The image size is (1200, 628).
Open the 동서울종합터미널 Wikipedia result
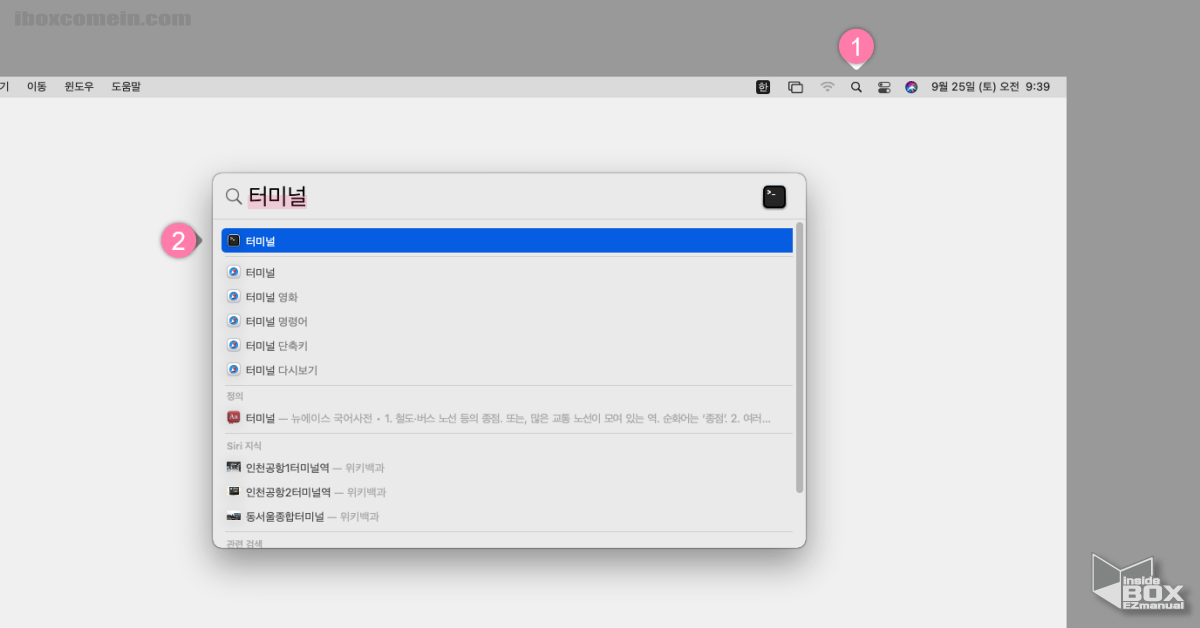tap(285, 517)
